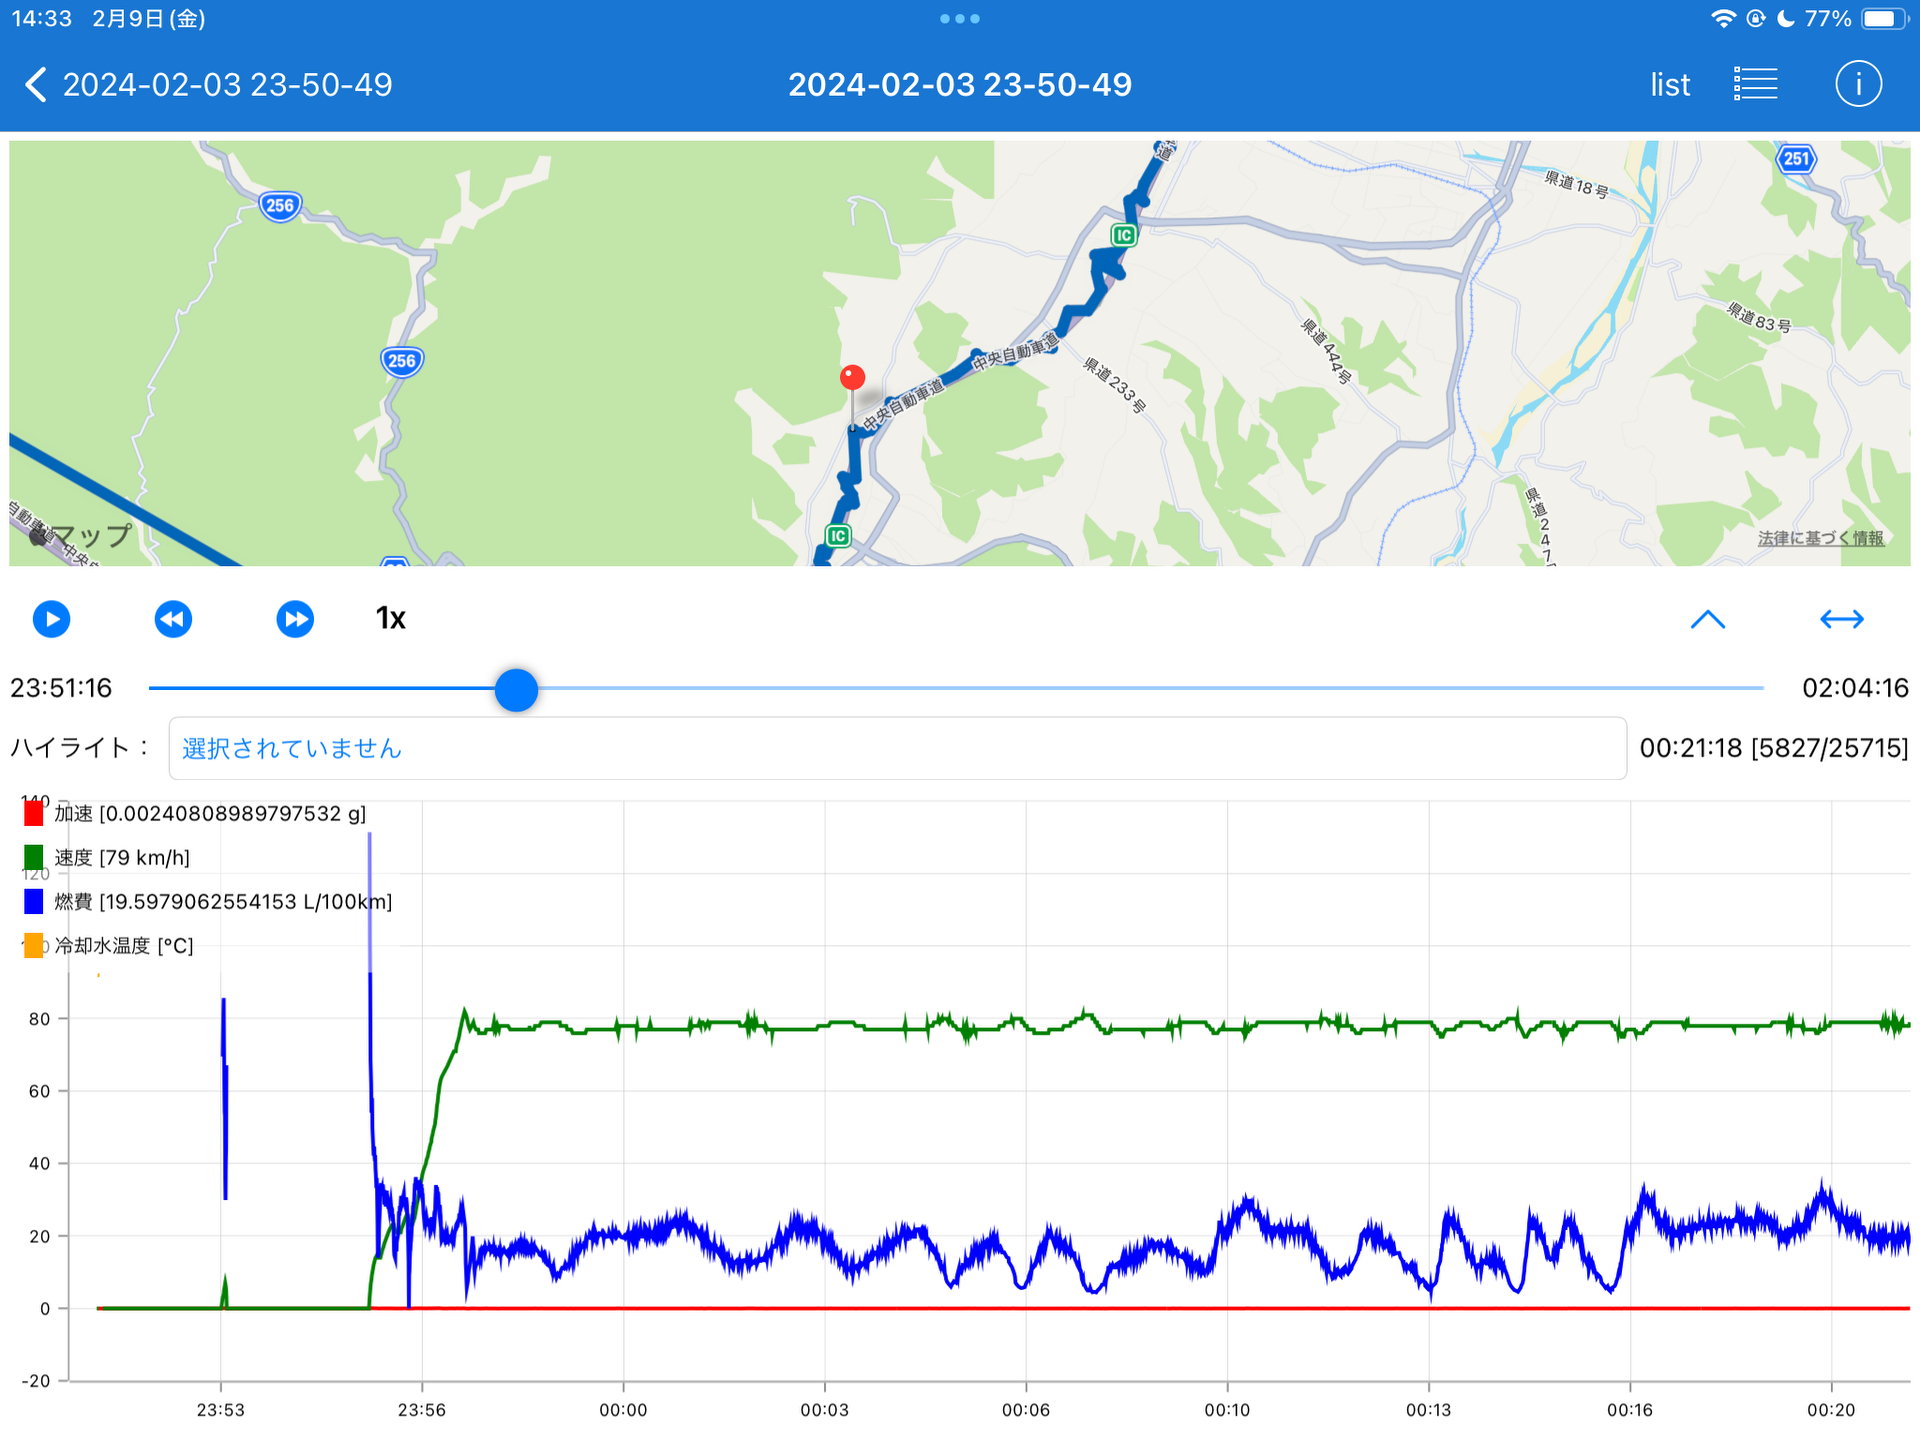Click the rewind playback icon
The height and width of the screenshot is (1440, 1920).
tap(173, 619)
